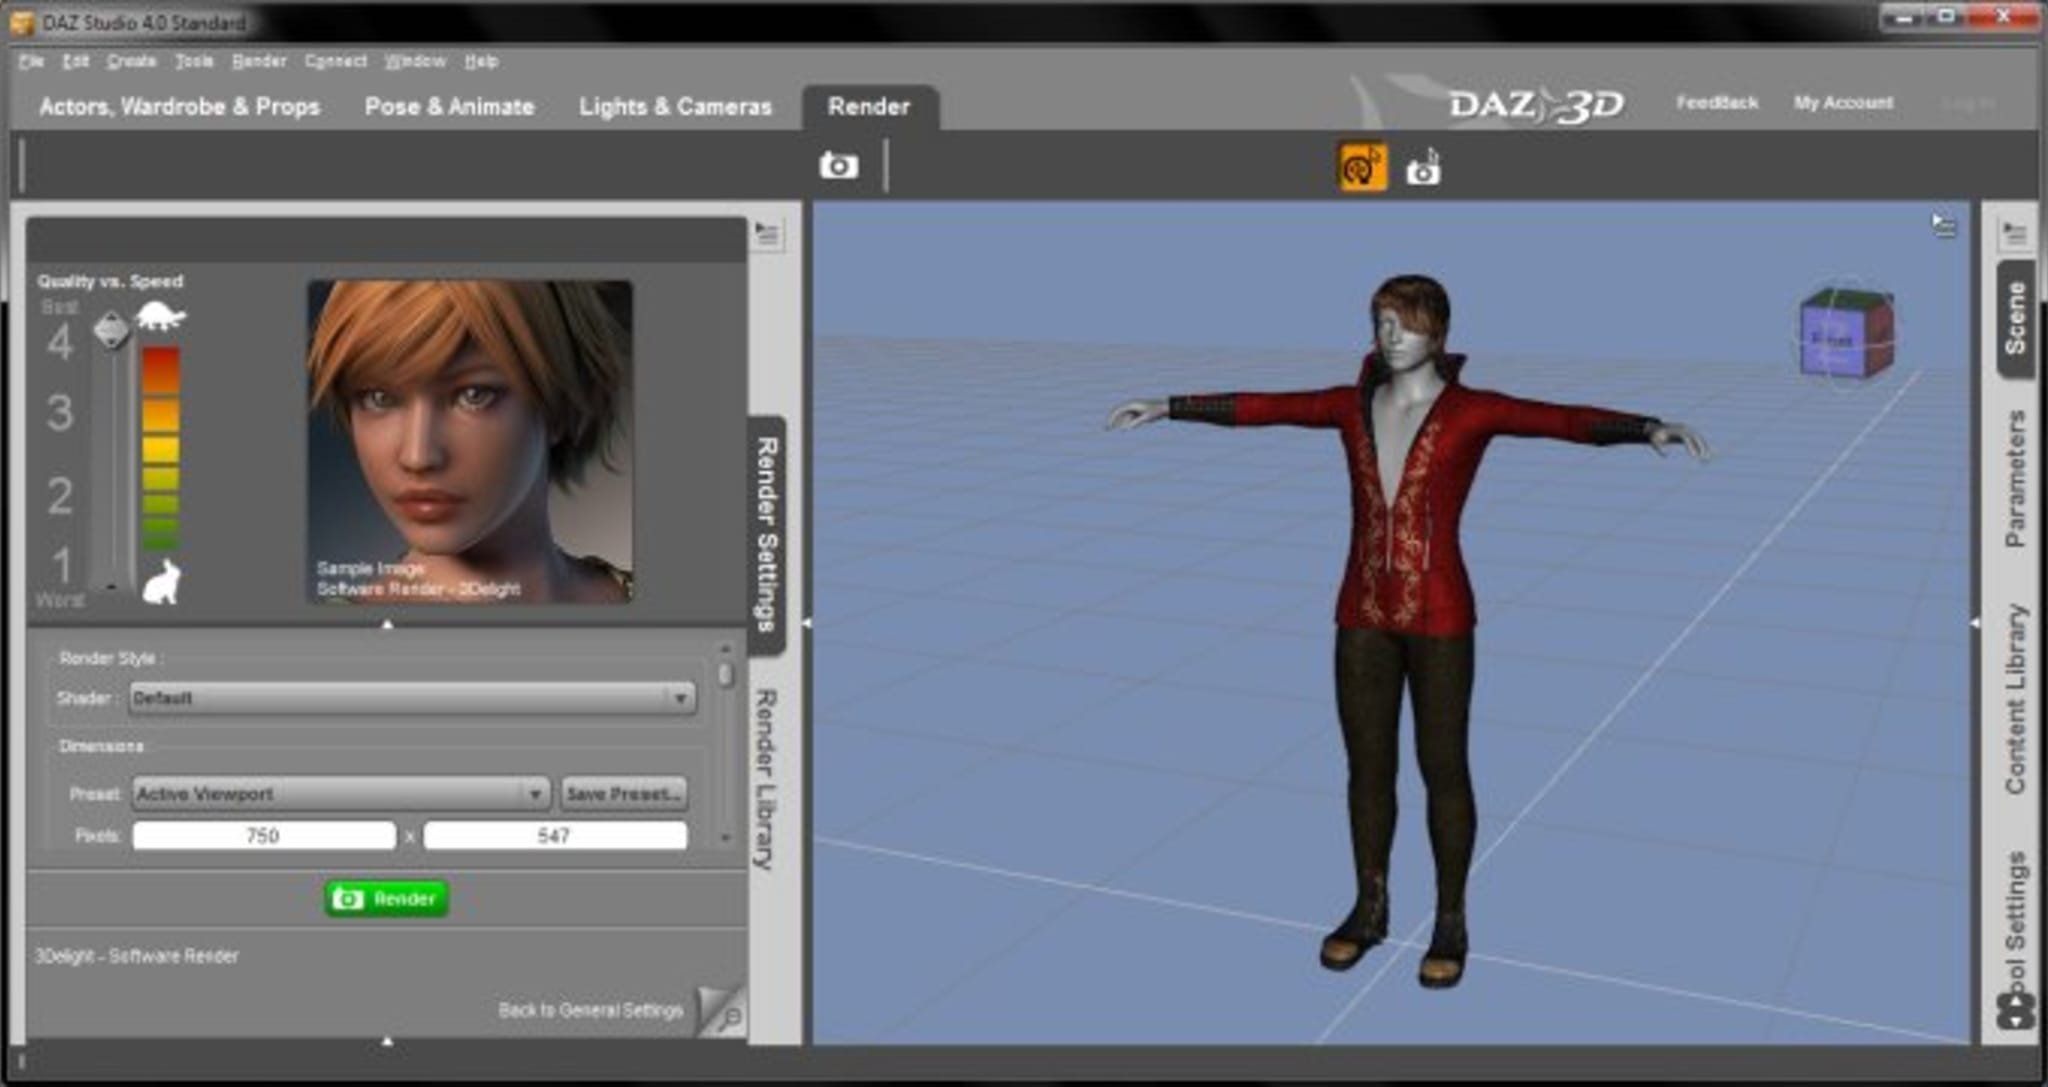Switch to Actors, Wardrobe & Props tab
Screen dimensions: 2048x1087
180,106
